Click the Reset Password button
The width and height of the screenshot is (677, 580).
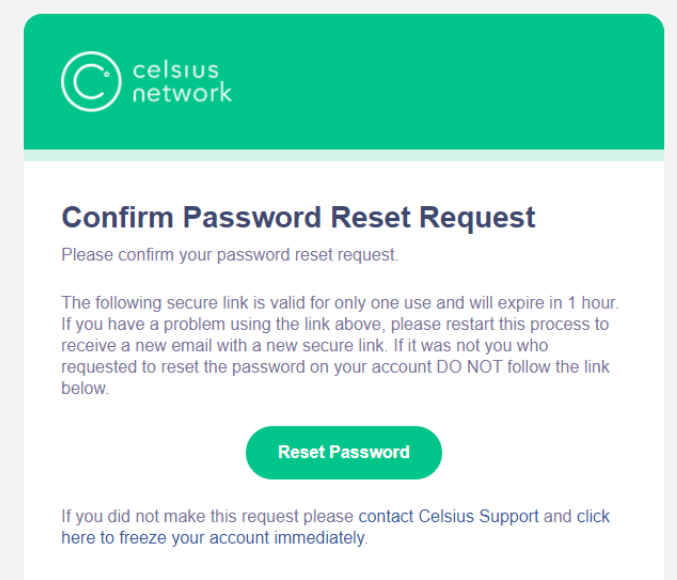tap(344, 452)
